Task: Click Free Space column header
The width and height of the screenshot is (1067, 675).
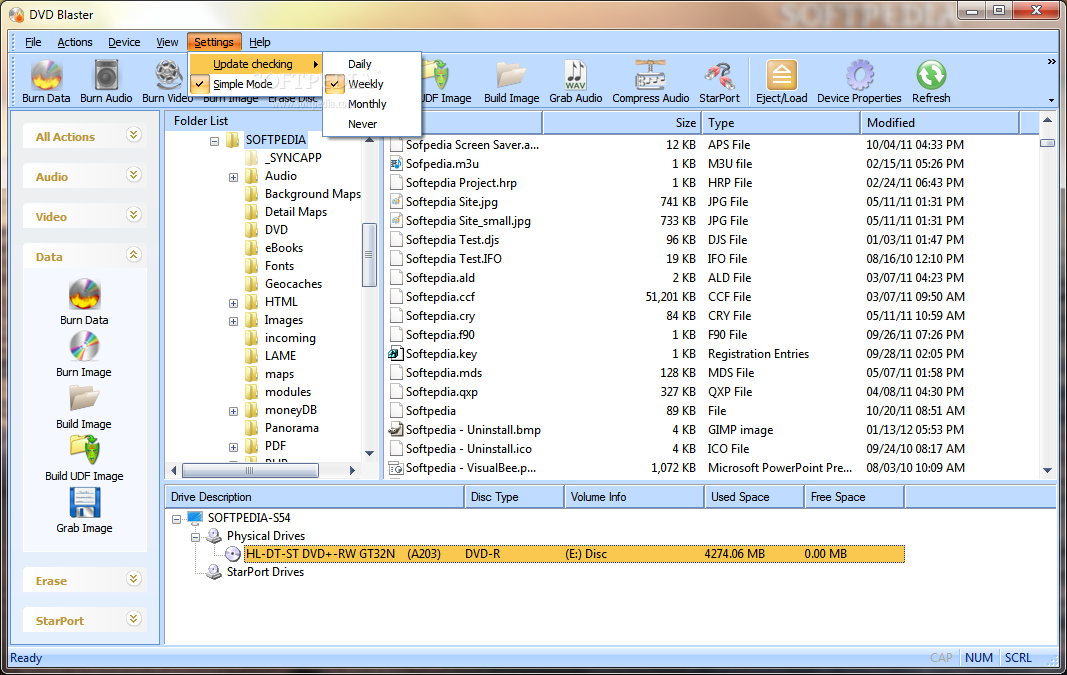Action: click(x=853, y=497)
